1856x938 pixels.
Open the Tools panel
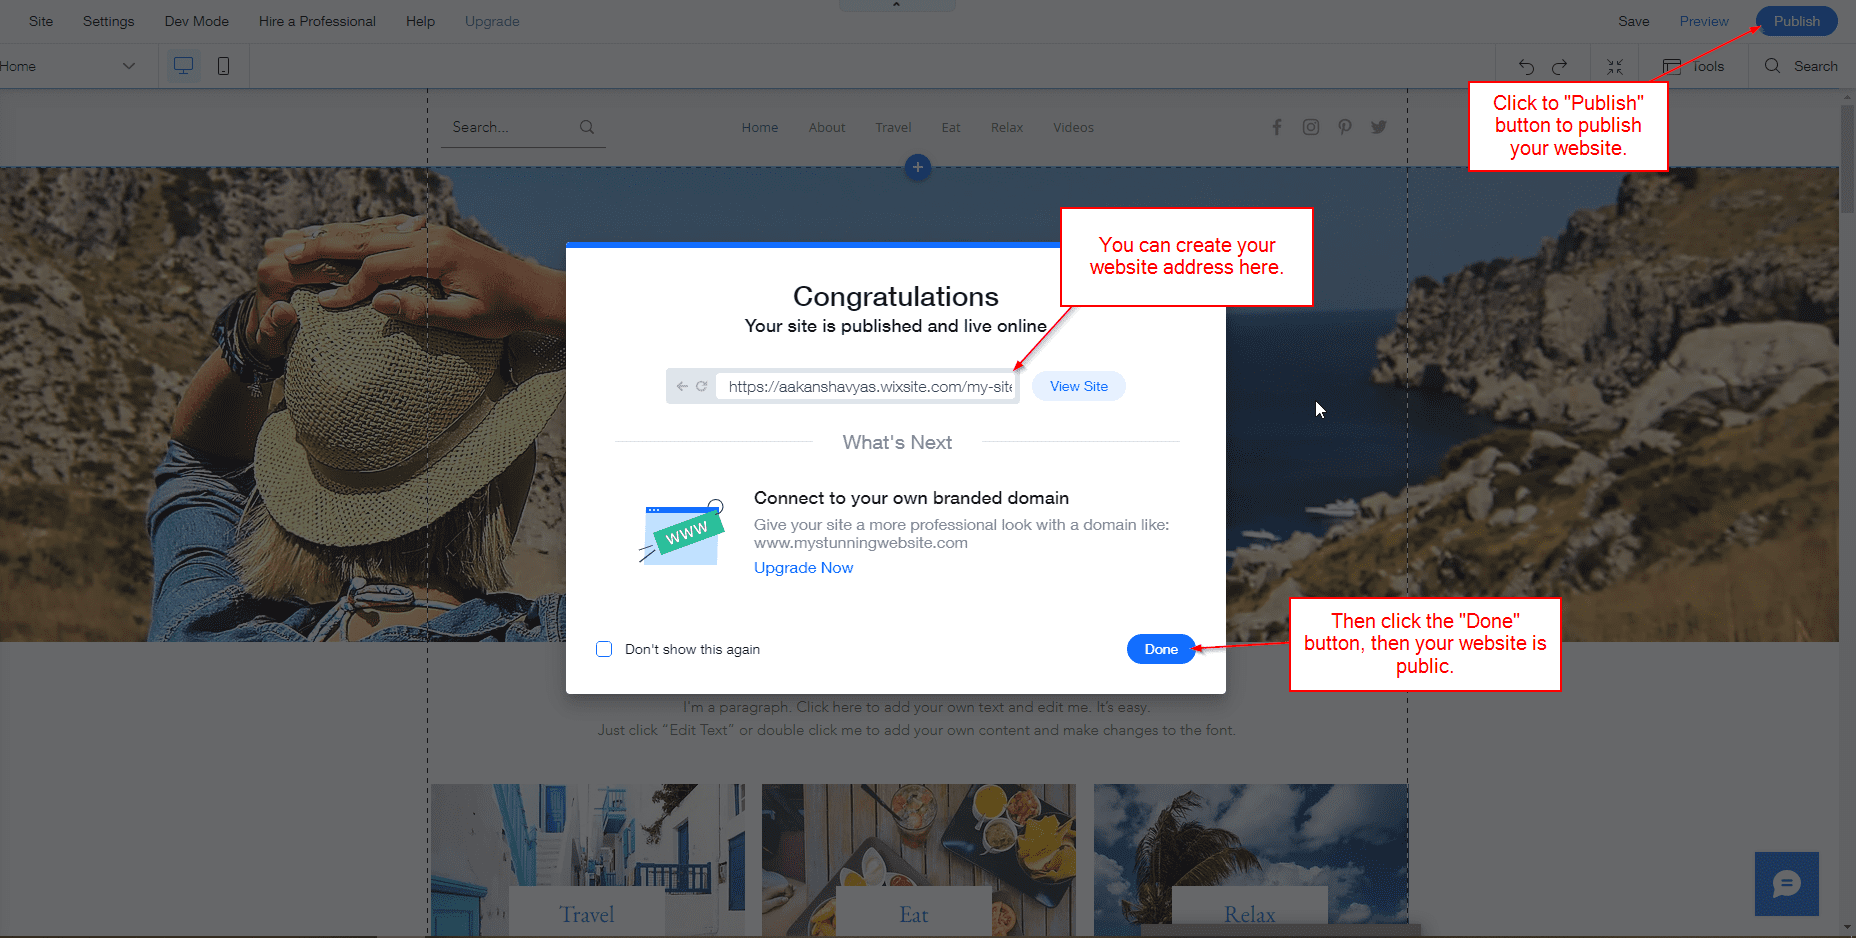tap(1694, 67)
